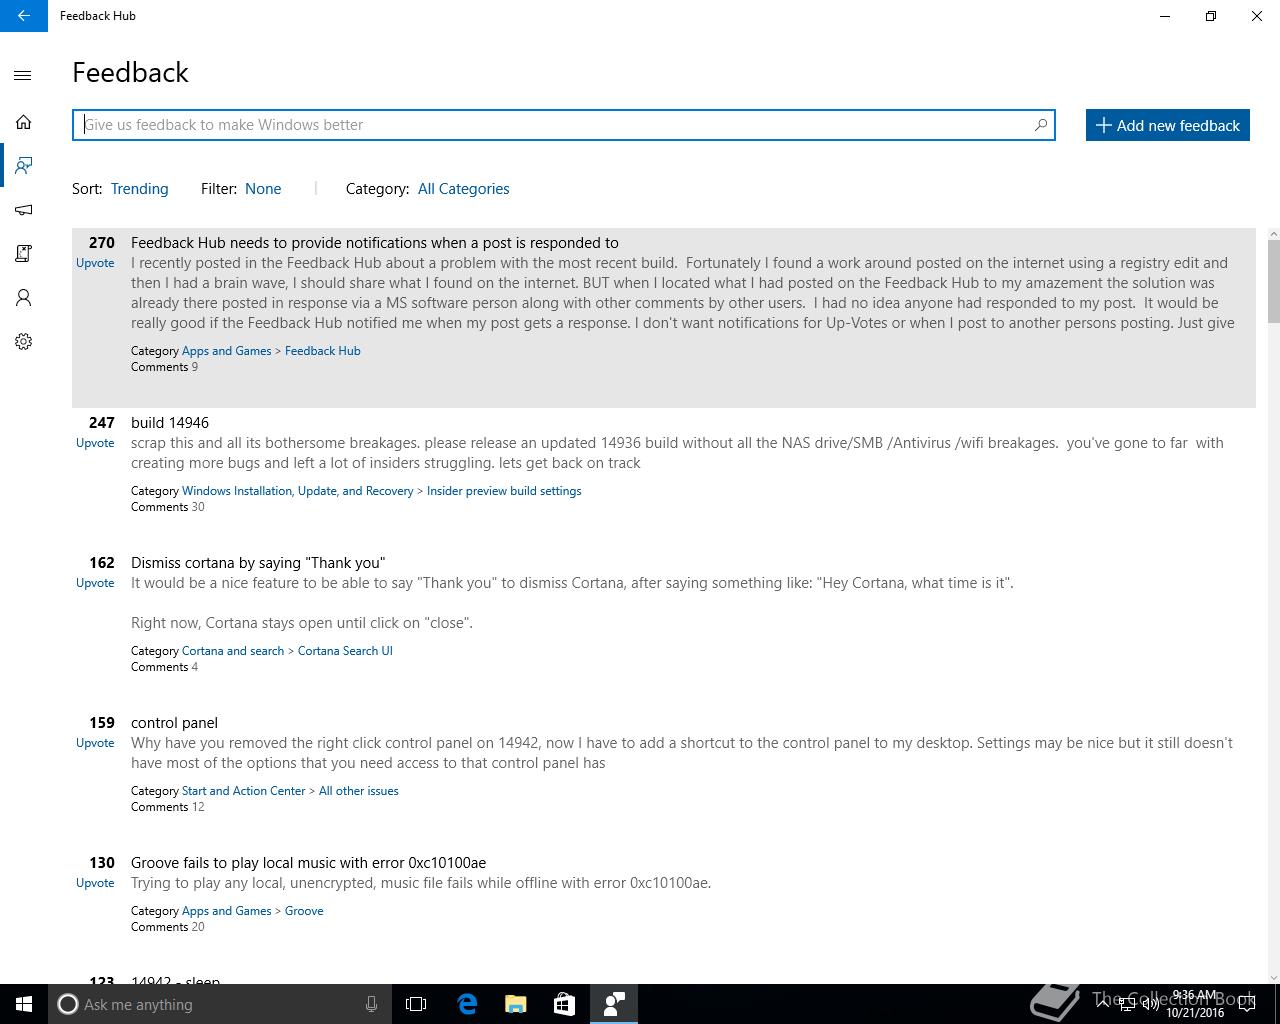The width and height of the screenshot is (1280, 1024).
Task: Open the Quests icon in the sidebar
Action: click(x=23, y=254)
